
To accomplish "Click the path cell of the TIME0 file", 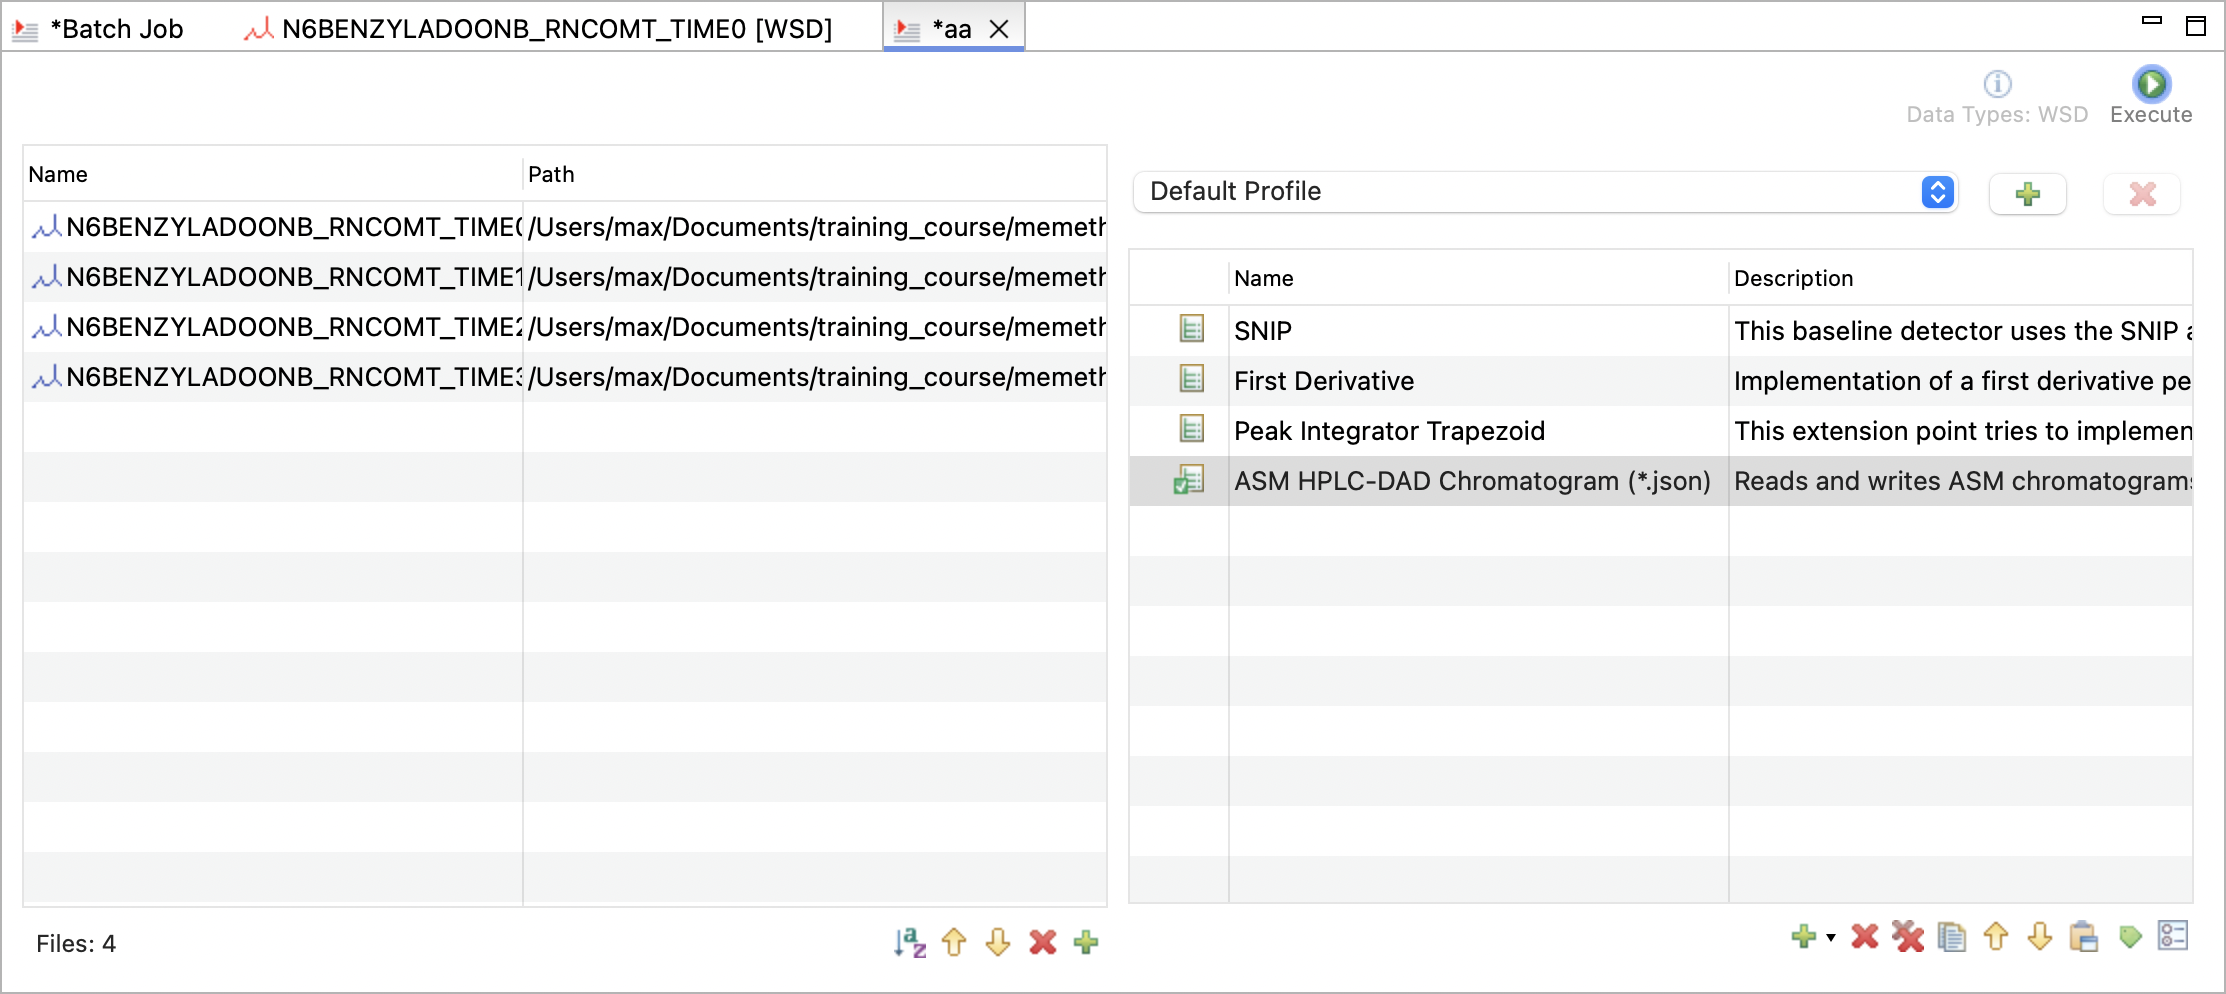I will (x=815, y=227).
